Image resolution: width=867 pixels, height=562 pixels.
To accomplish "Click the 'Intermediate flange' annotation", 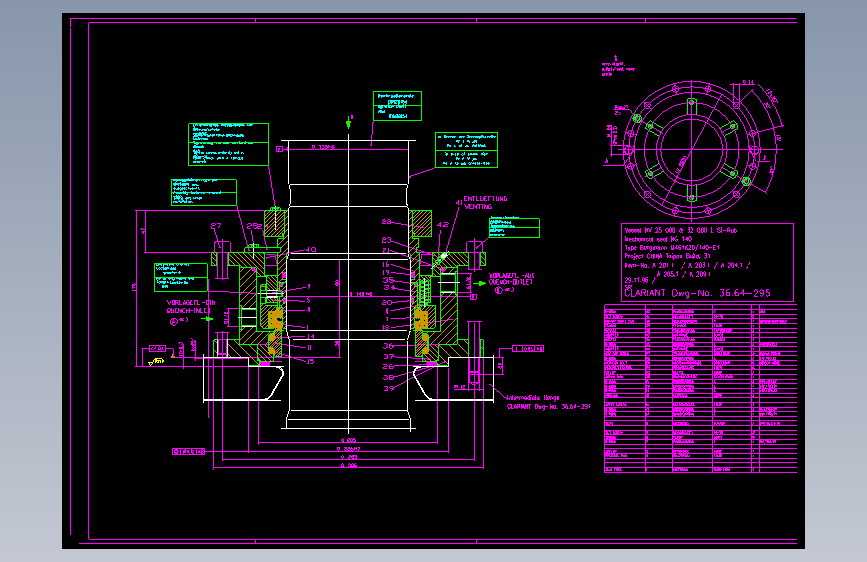I will point(533,398).
